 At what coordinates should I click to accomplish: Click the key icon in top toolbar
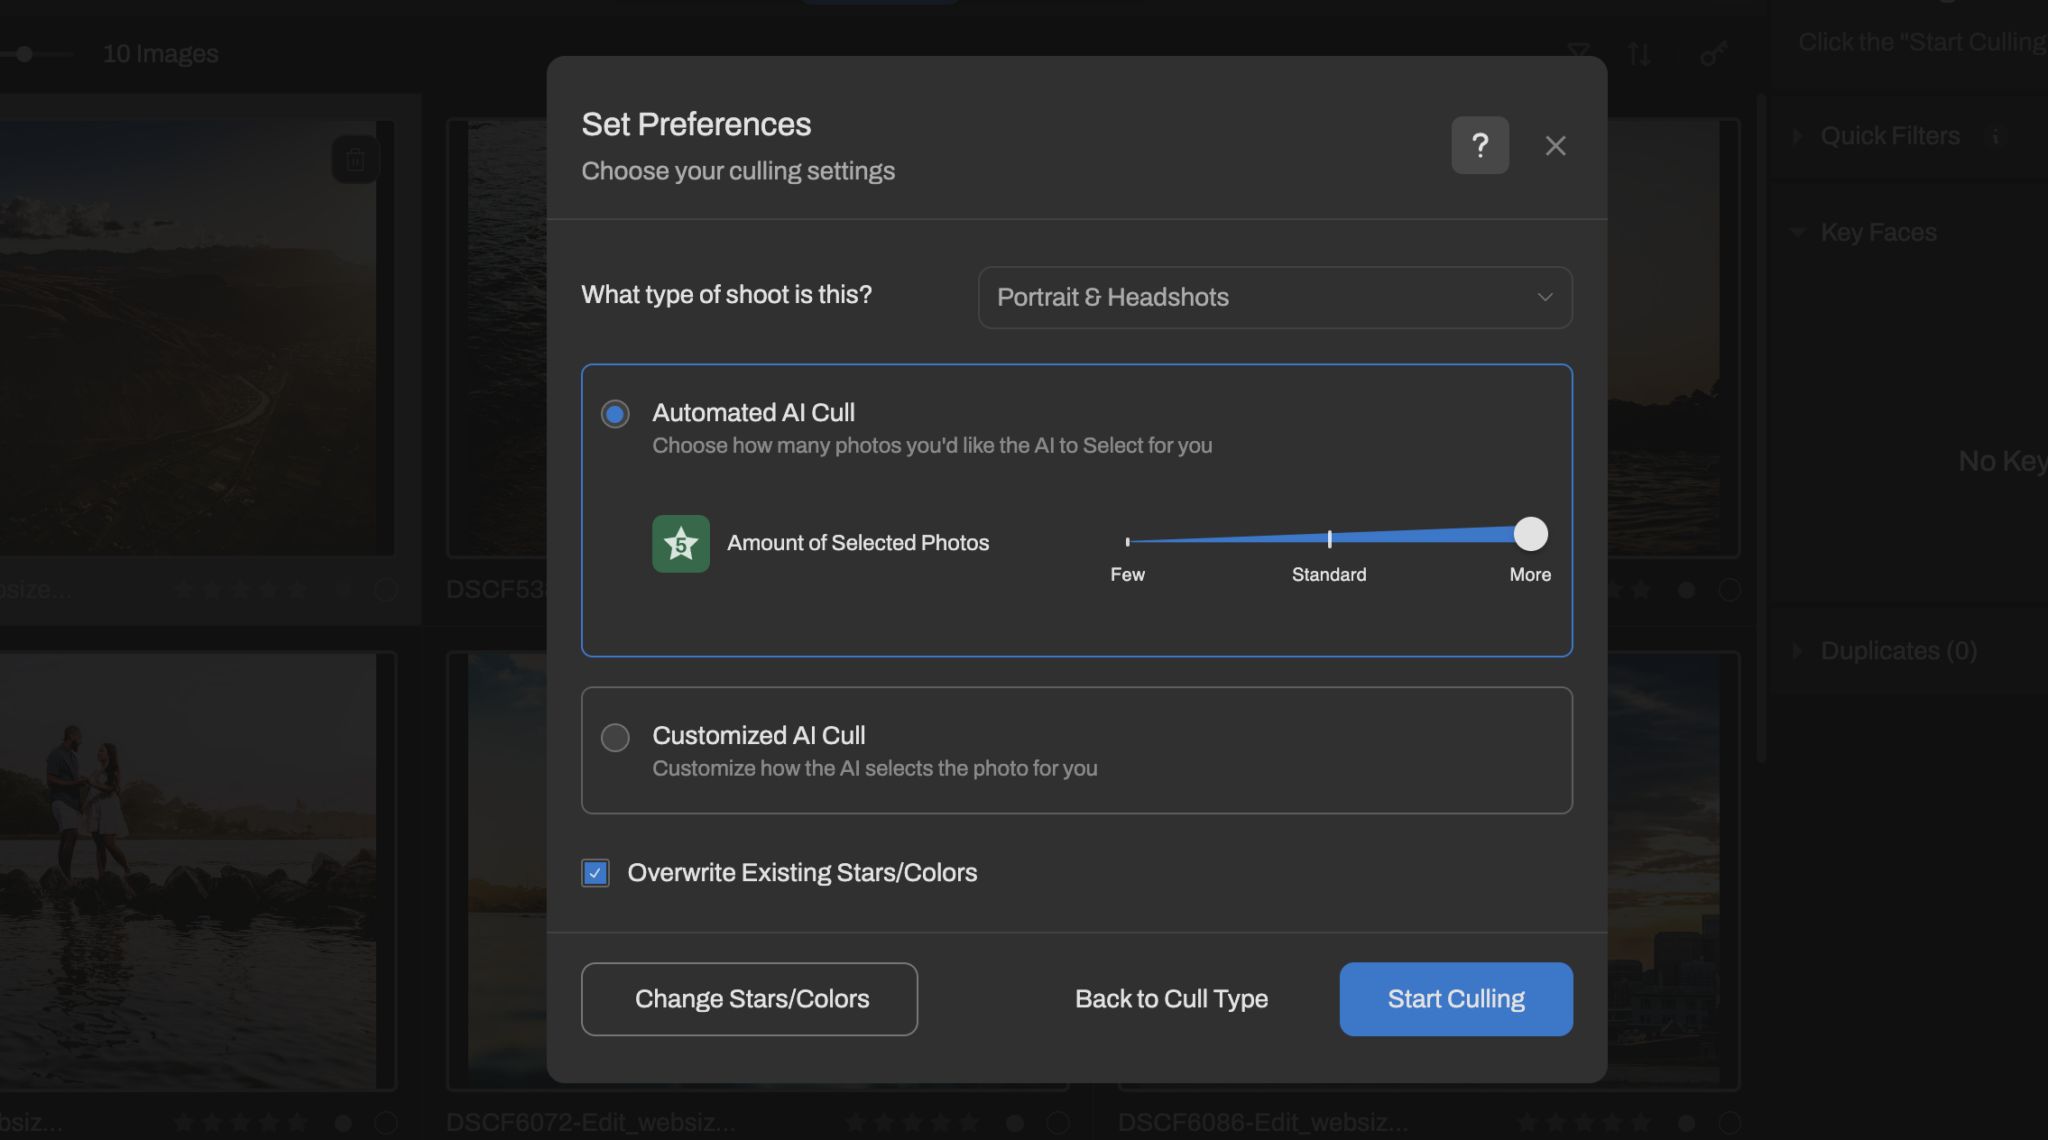point(1713,54)
